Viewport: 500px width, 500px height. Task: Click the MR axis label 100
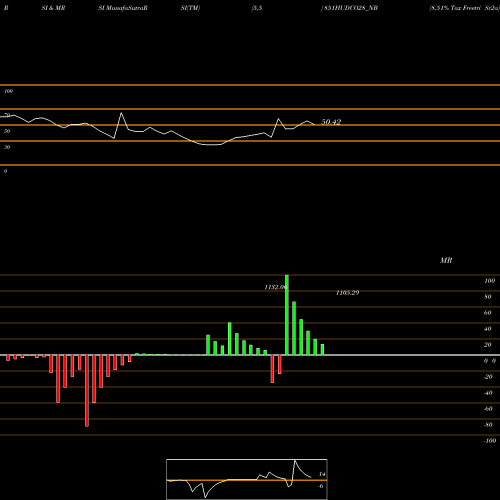pyautogui.click(x=490, y=281)
